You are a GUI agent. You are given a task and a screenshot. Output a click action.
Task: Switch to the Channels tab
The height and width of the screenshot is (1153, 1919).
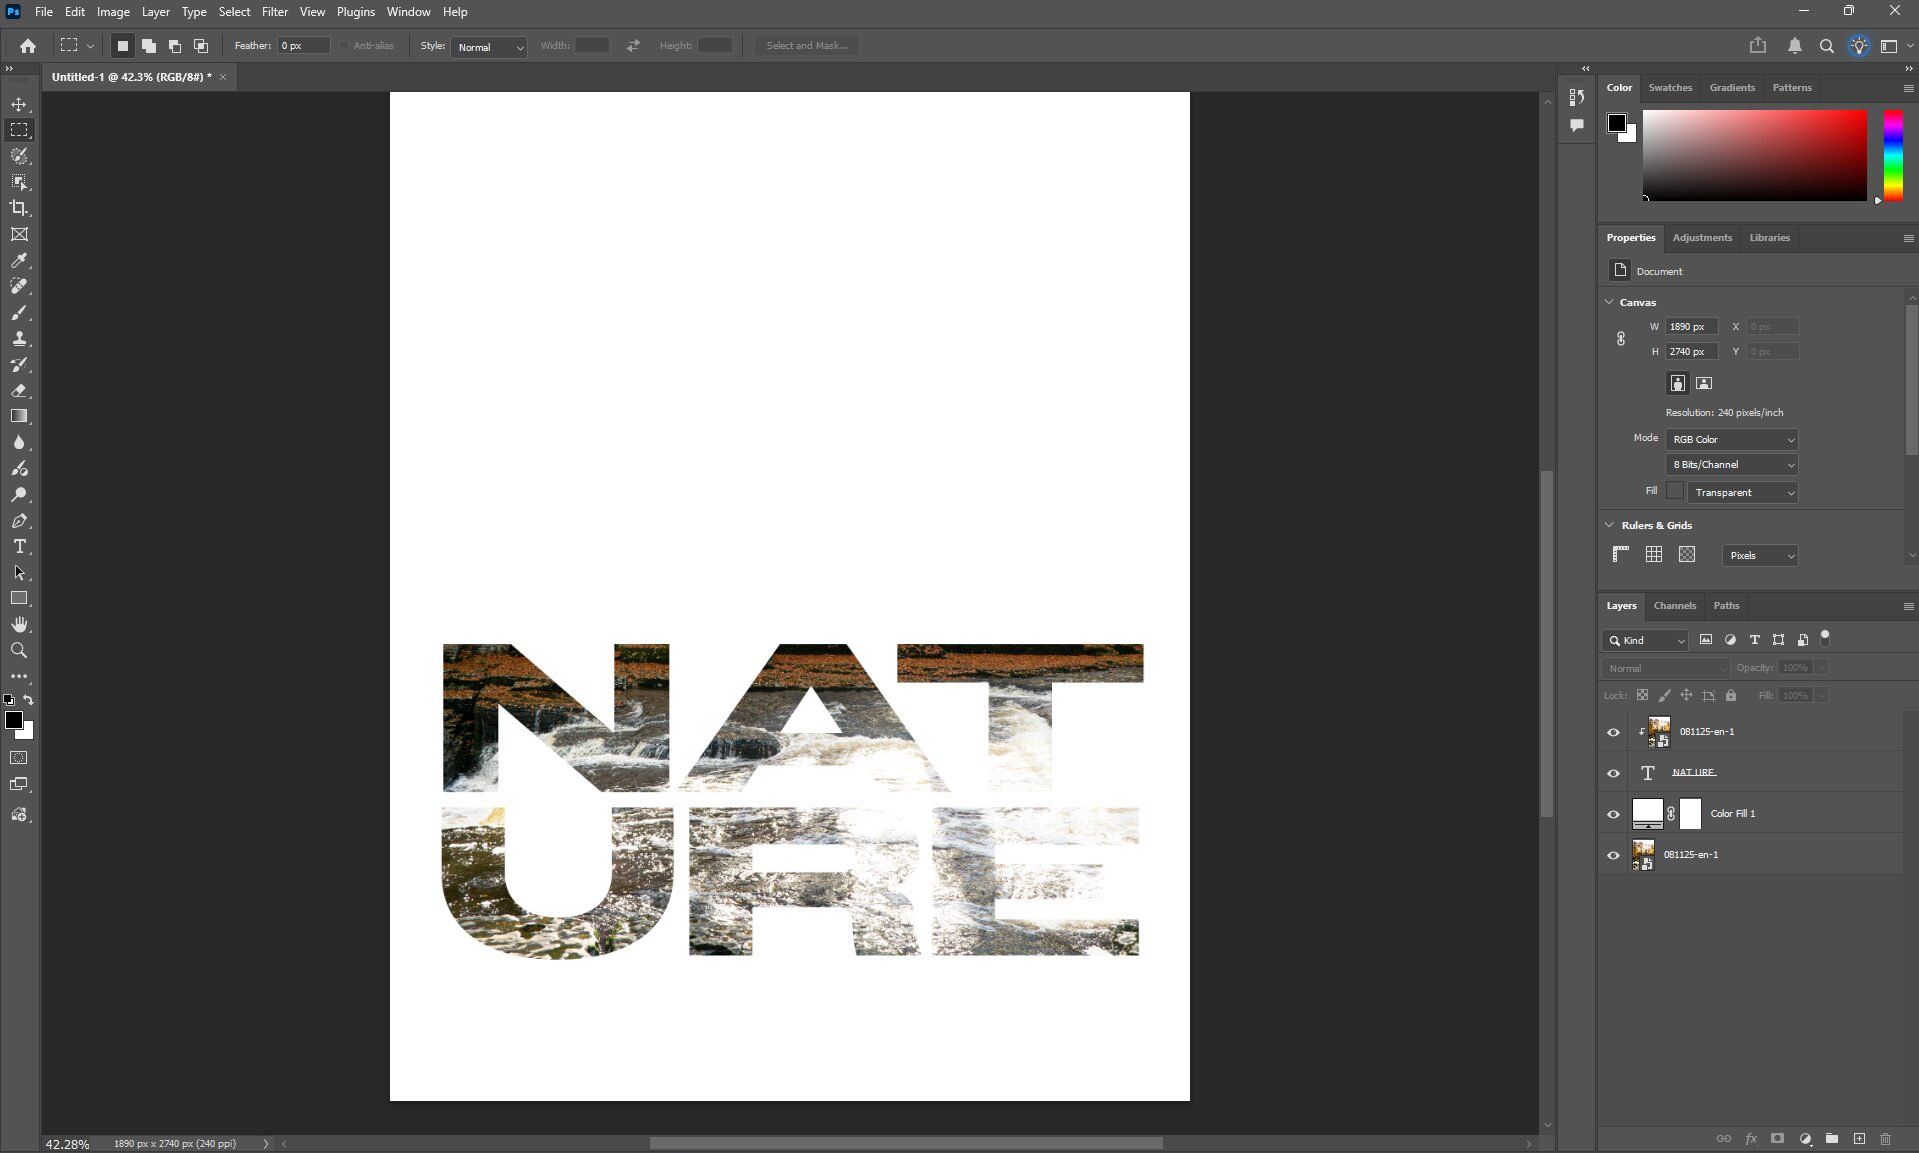pyautogui.click(x=1674, y=606)
